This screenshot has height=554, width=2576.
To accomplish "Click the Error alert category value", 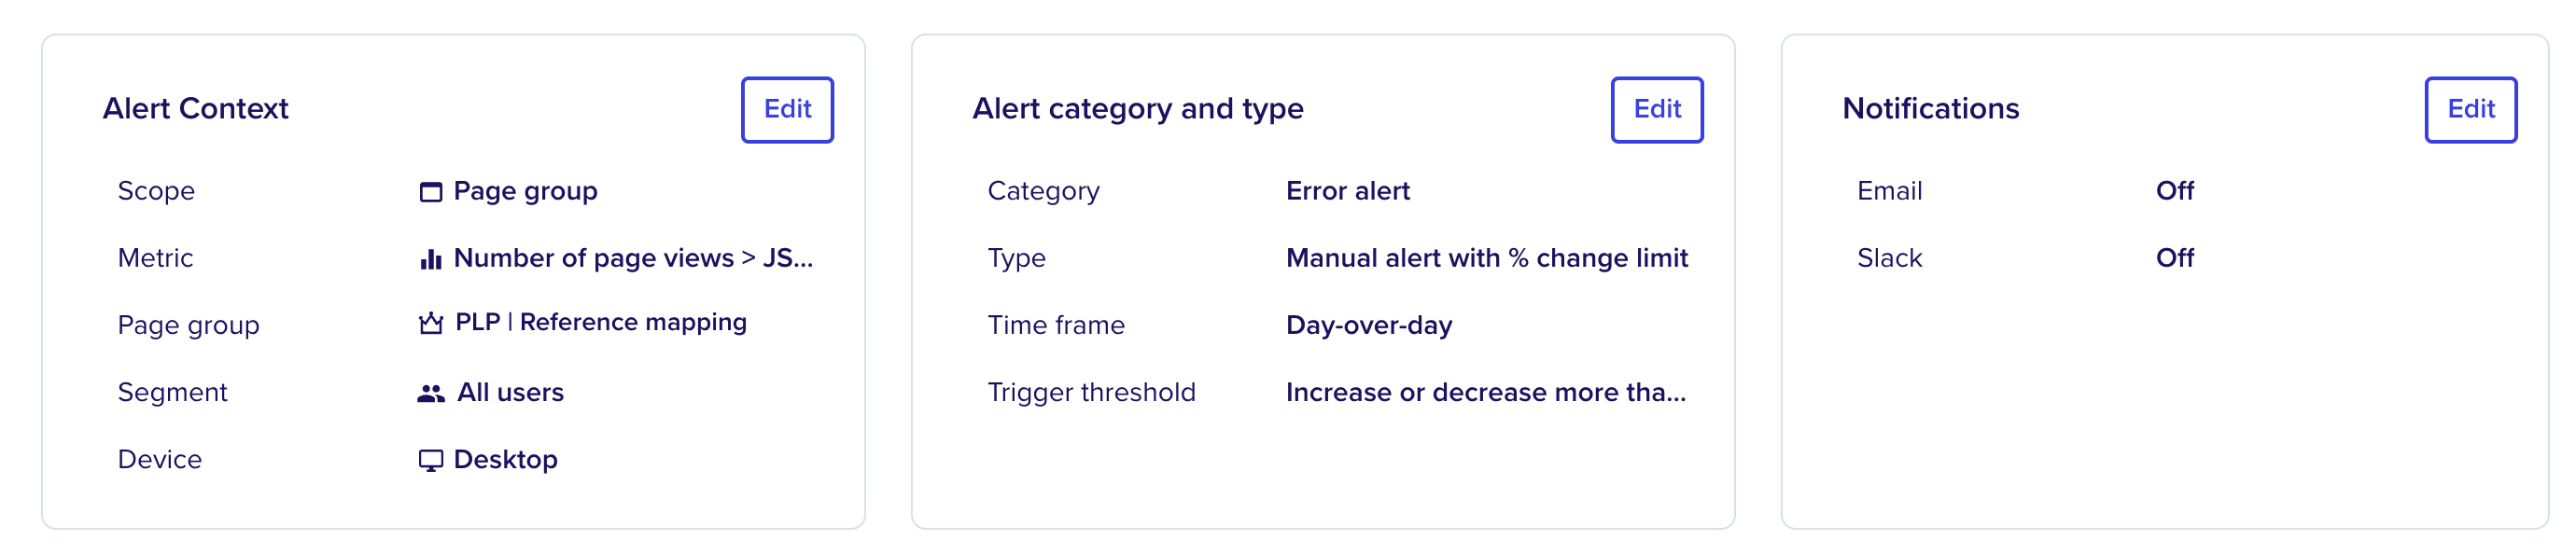I will (1347, 191).
